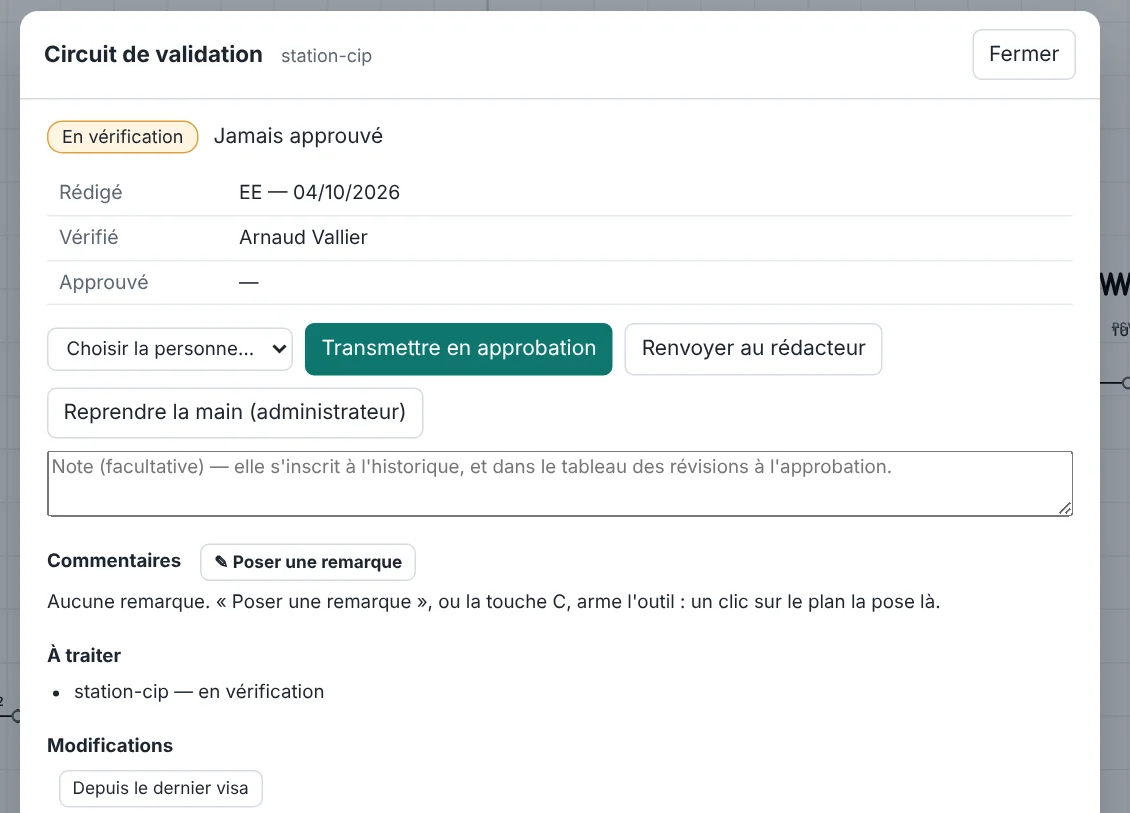Image resolution: width=1130 pixels, height=813 pixels.
Task: Close the dialog with Fermer button
Action: (x=1023, y=54)
